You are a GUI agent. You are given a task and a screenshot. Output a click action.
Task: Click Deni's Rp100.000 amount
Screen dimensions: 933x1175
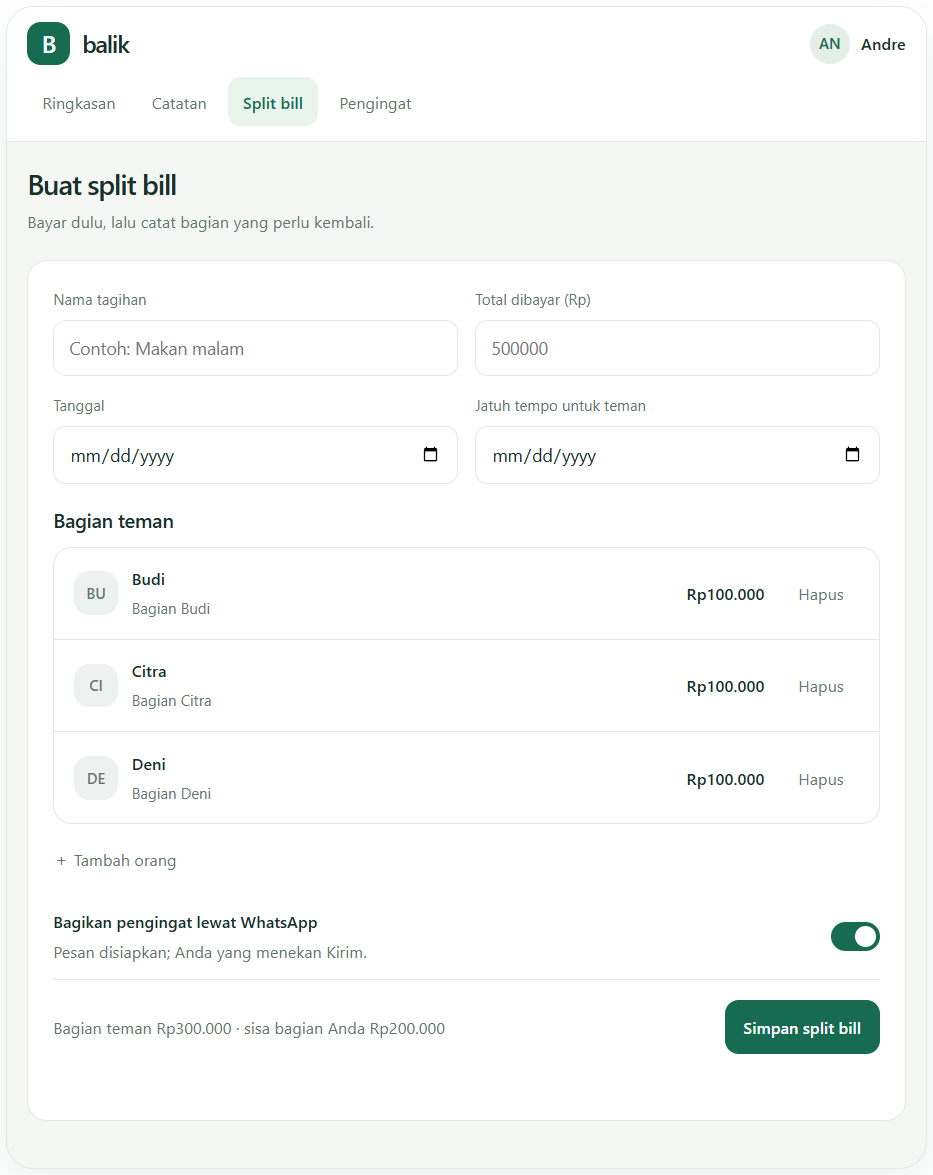[725, 780]
